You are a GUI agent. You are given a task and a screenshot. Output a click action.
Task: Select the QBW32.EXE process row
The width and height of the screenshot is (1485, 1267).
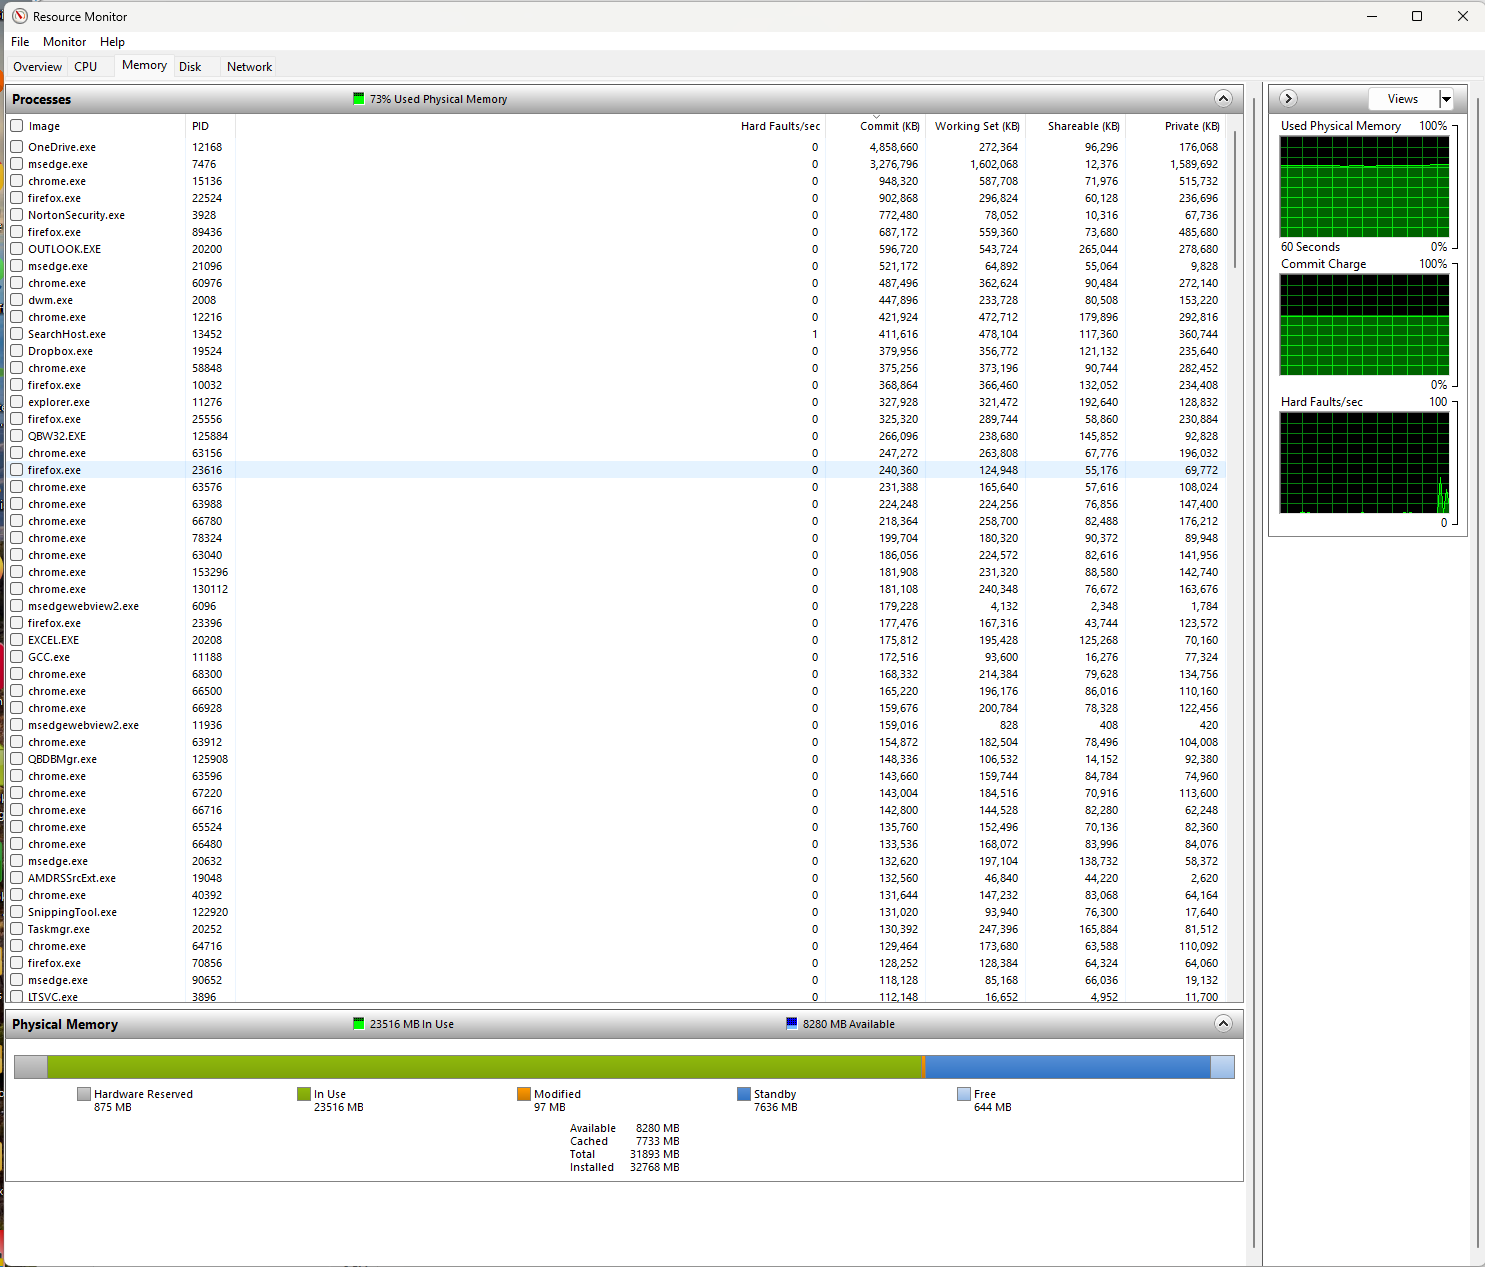coord(617,436)
